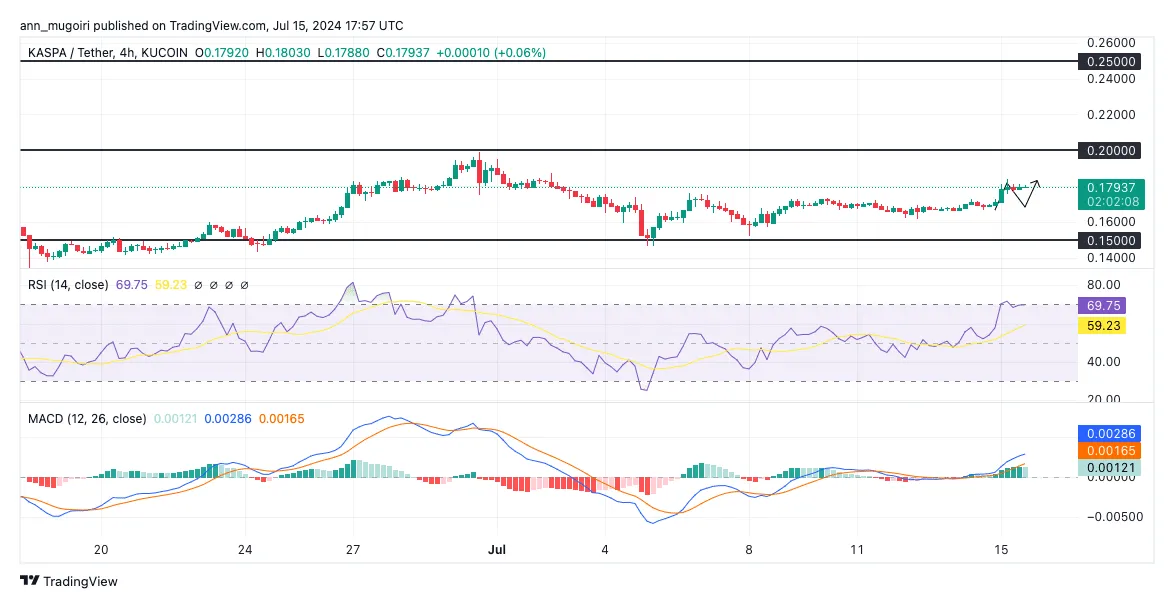Click the Jul label on the time axis

pos(497,550)
